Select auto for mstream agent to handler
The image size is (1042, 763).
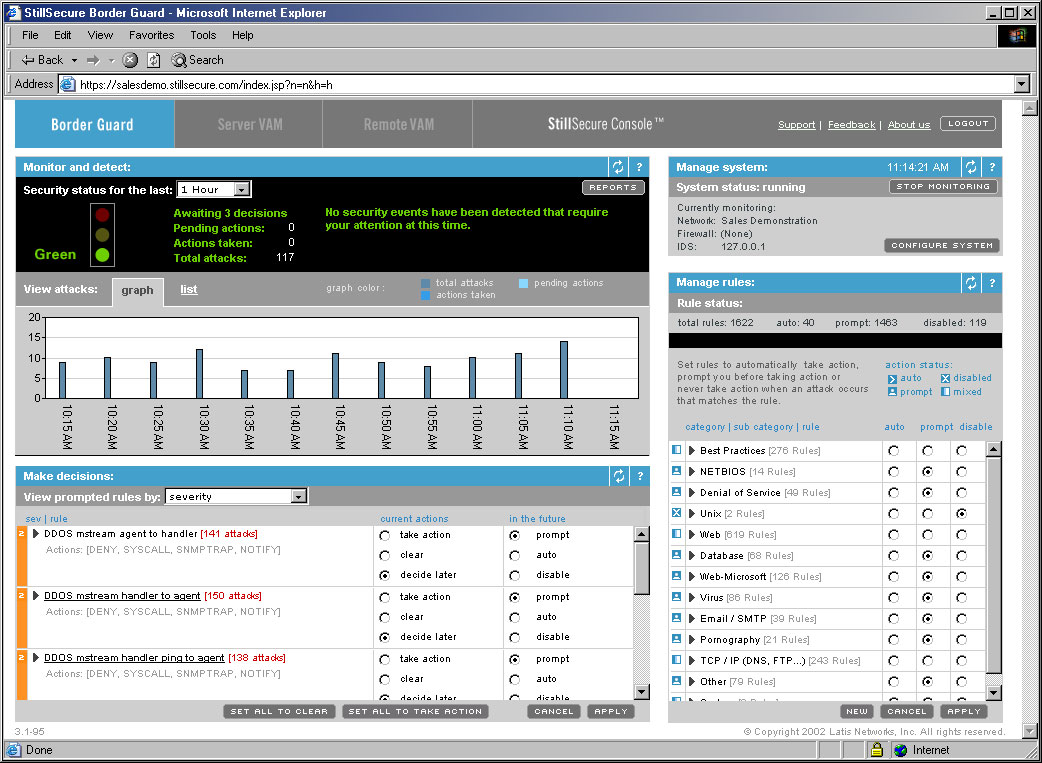pyautogui.click(x=514, y=556)
